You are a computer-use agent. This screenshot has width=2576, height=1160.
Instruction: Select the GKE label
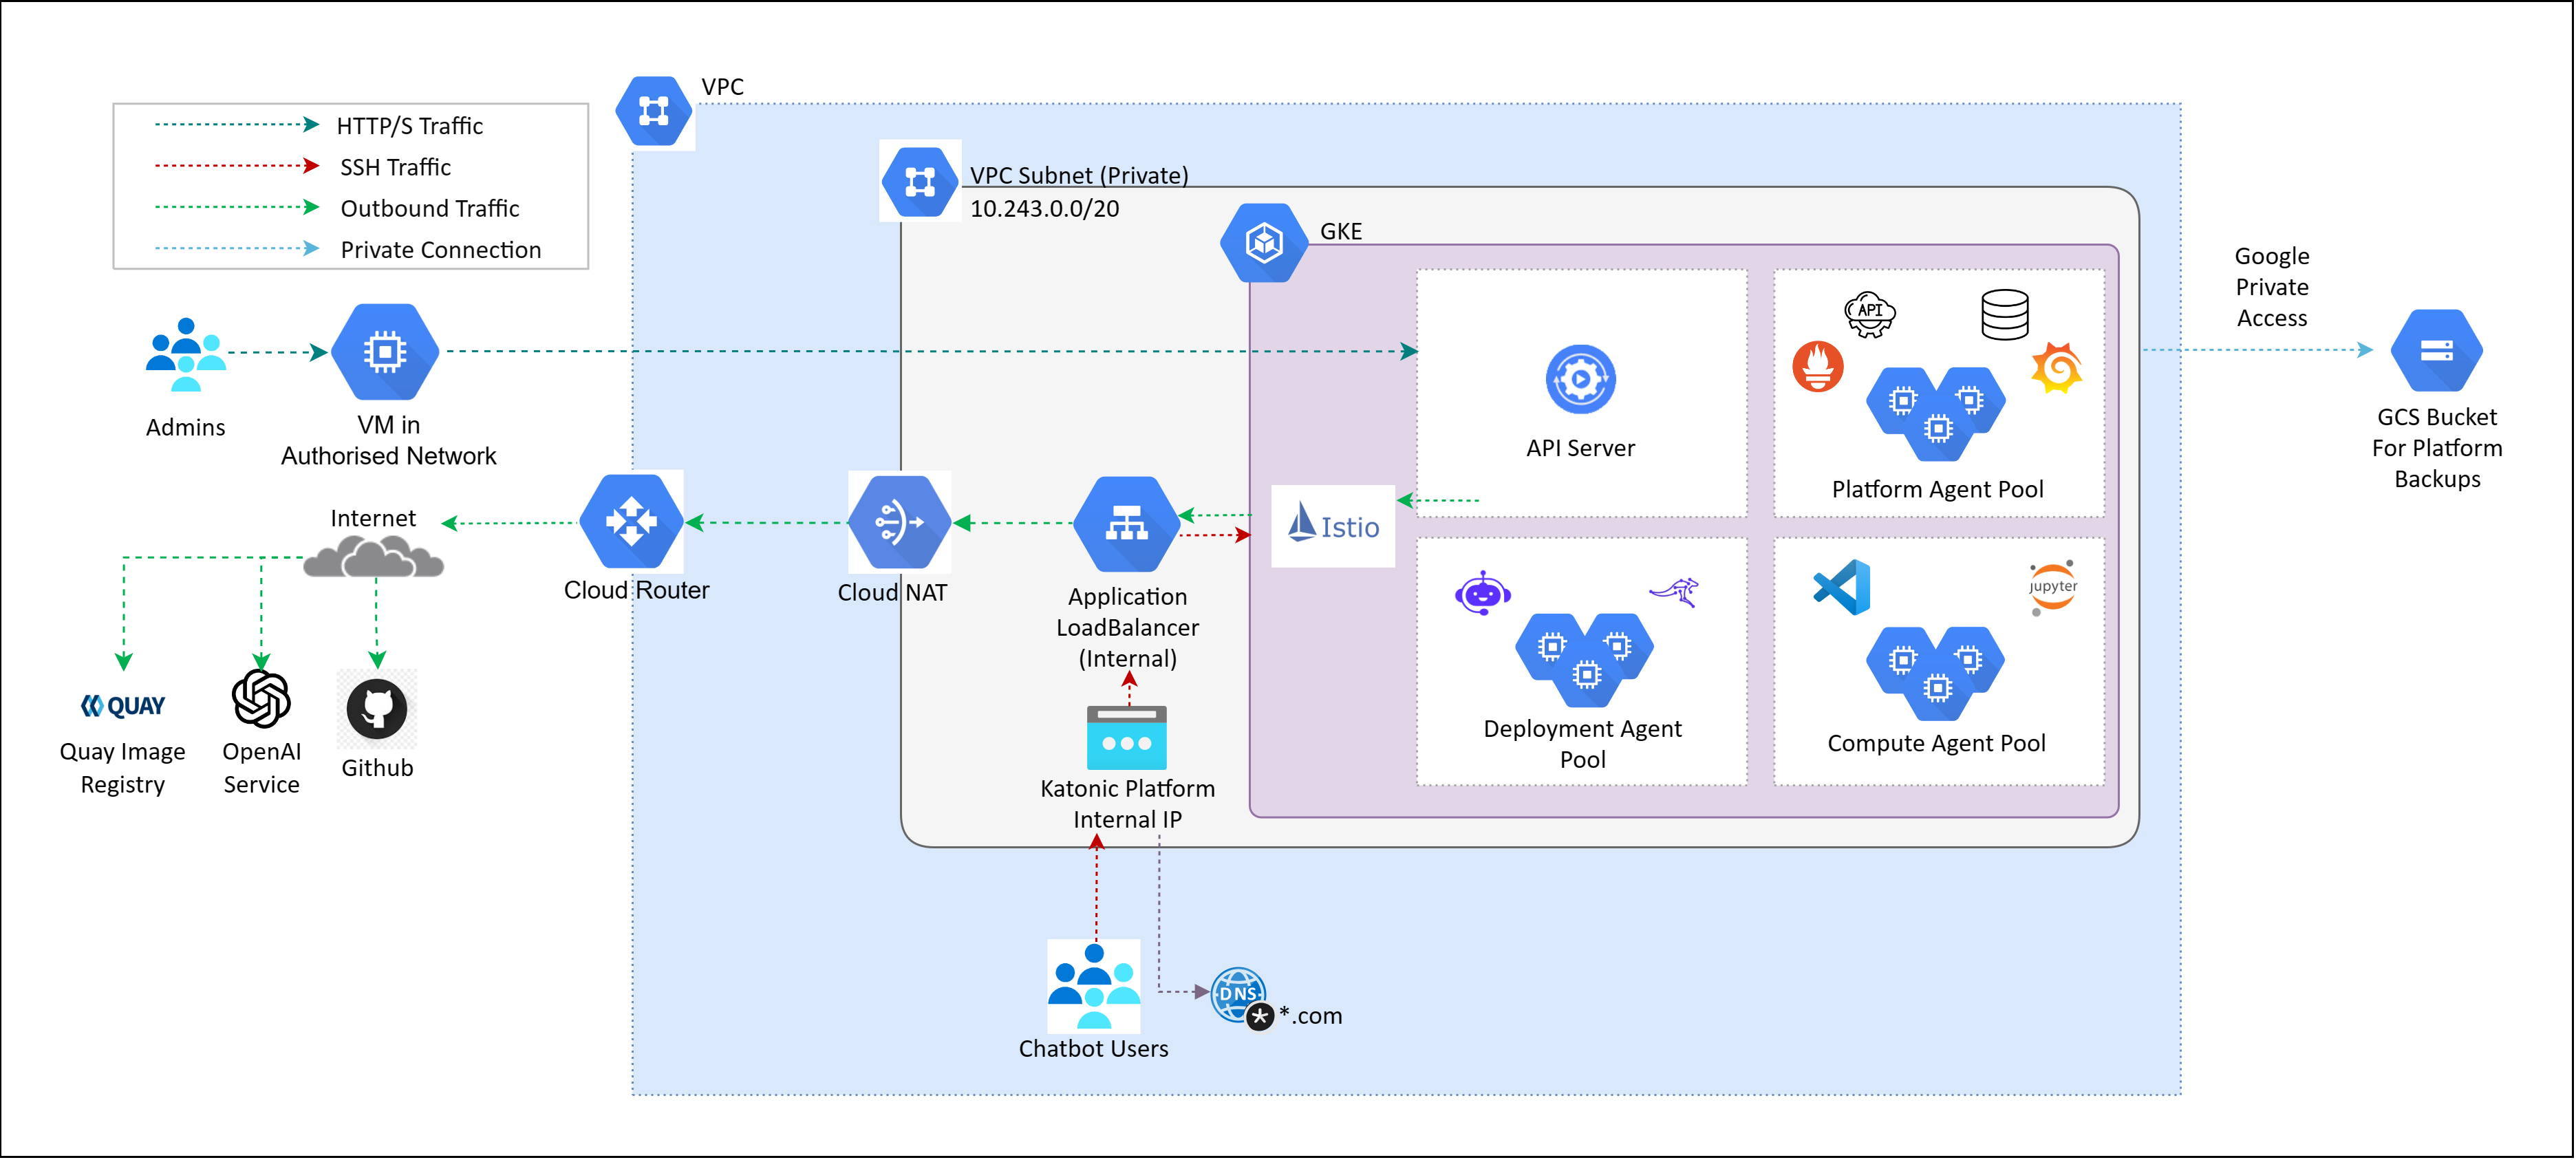coord(1342,232)
